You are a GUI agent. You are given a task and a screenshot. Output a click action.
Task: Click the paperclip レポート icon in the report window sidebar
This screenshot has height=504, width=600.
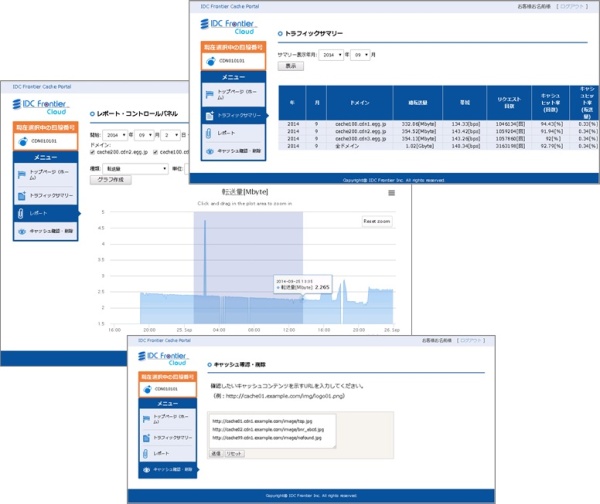[x=21, y=213]
